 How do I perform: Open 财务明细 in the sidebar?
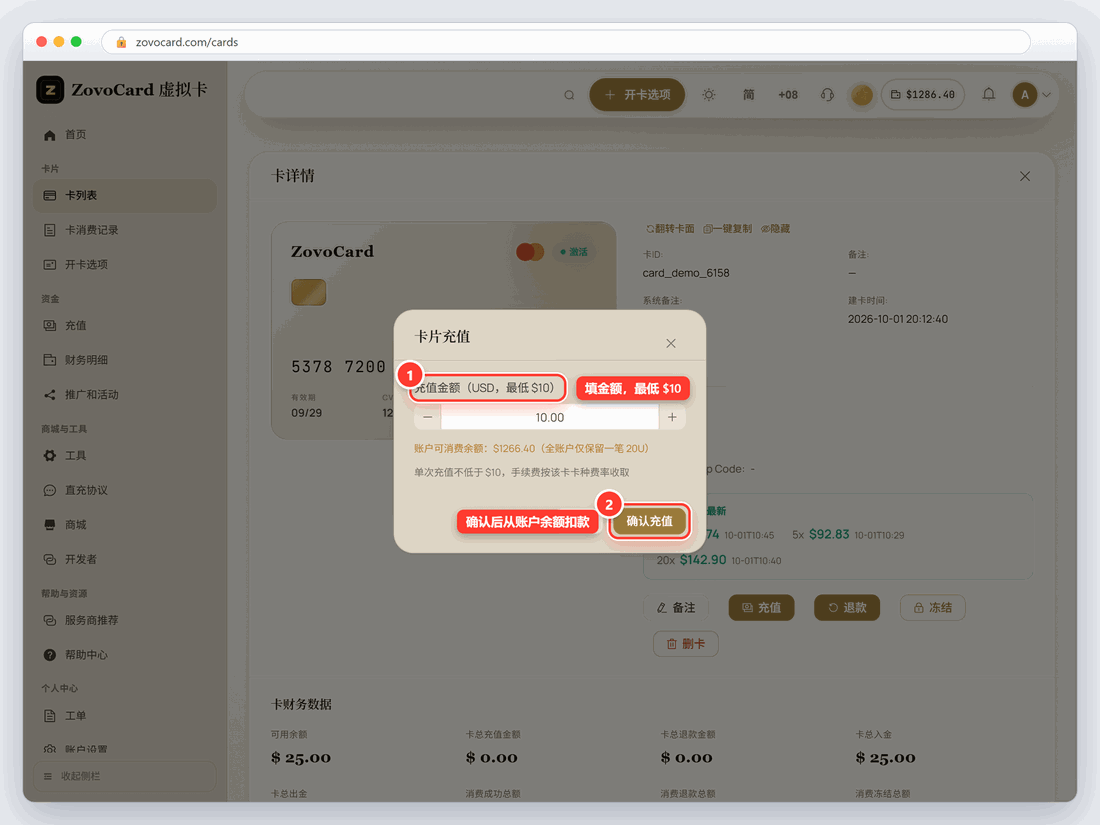[x=125, y=360]
